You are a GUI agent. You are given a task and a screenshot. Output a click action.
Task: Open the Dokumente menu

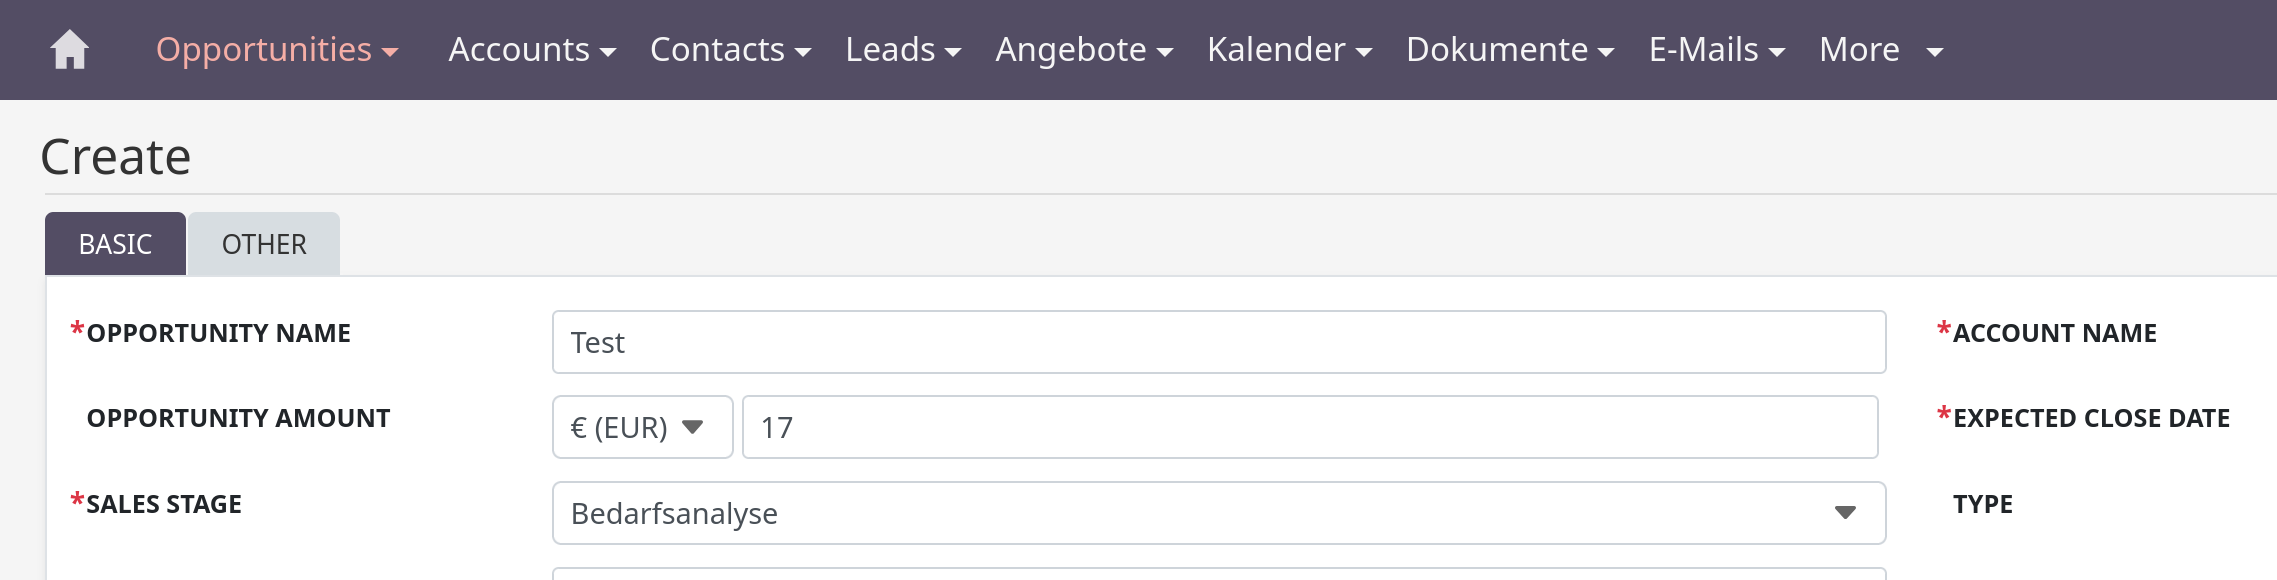click(1497, 50)
